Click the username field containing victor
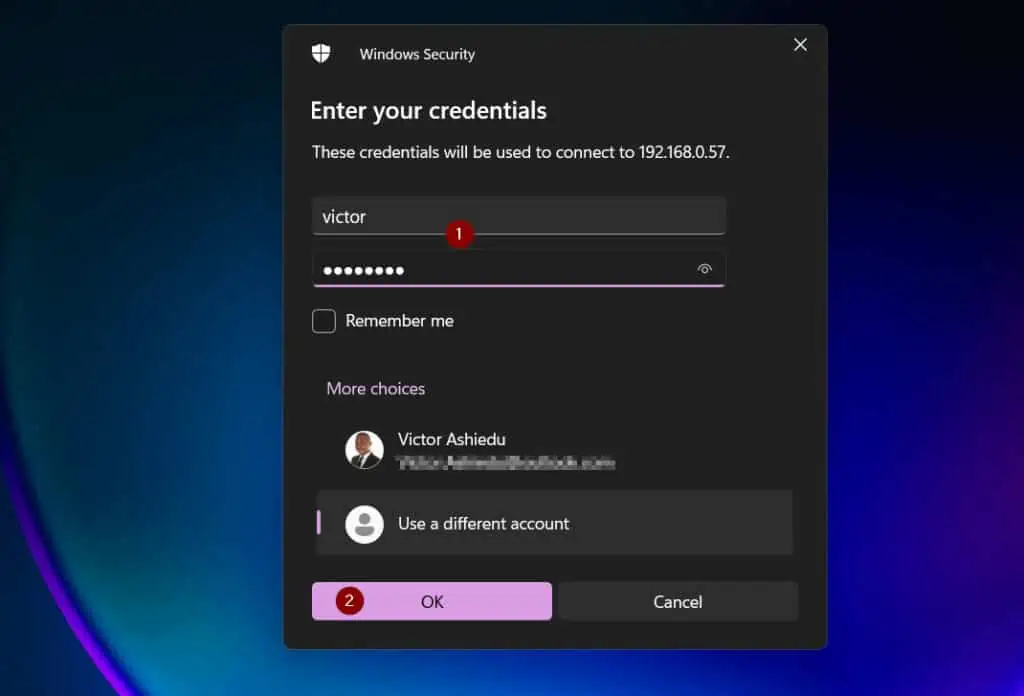The image size is (1024, 696). (x=519, y=216)
